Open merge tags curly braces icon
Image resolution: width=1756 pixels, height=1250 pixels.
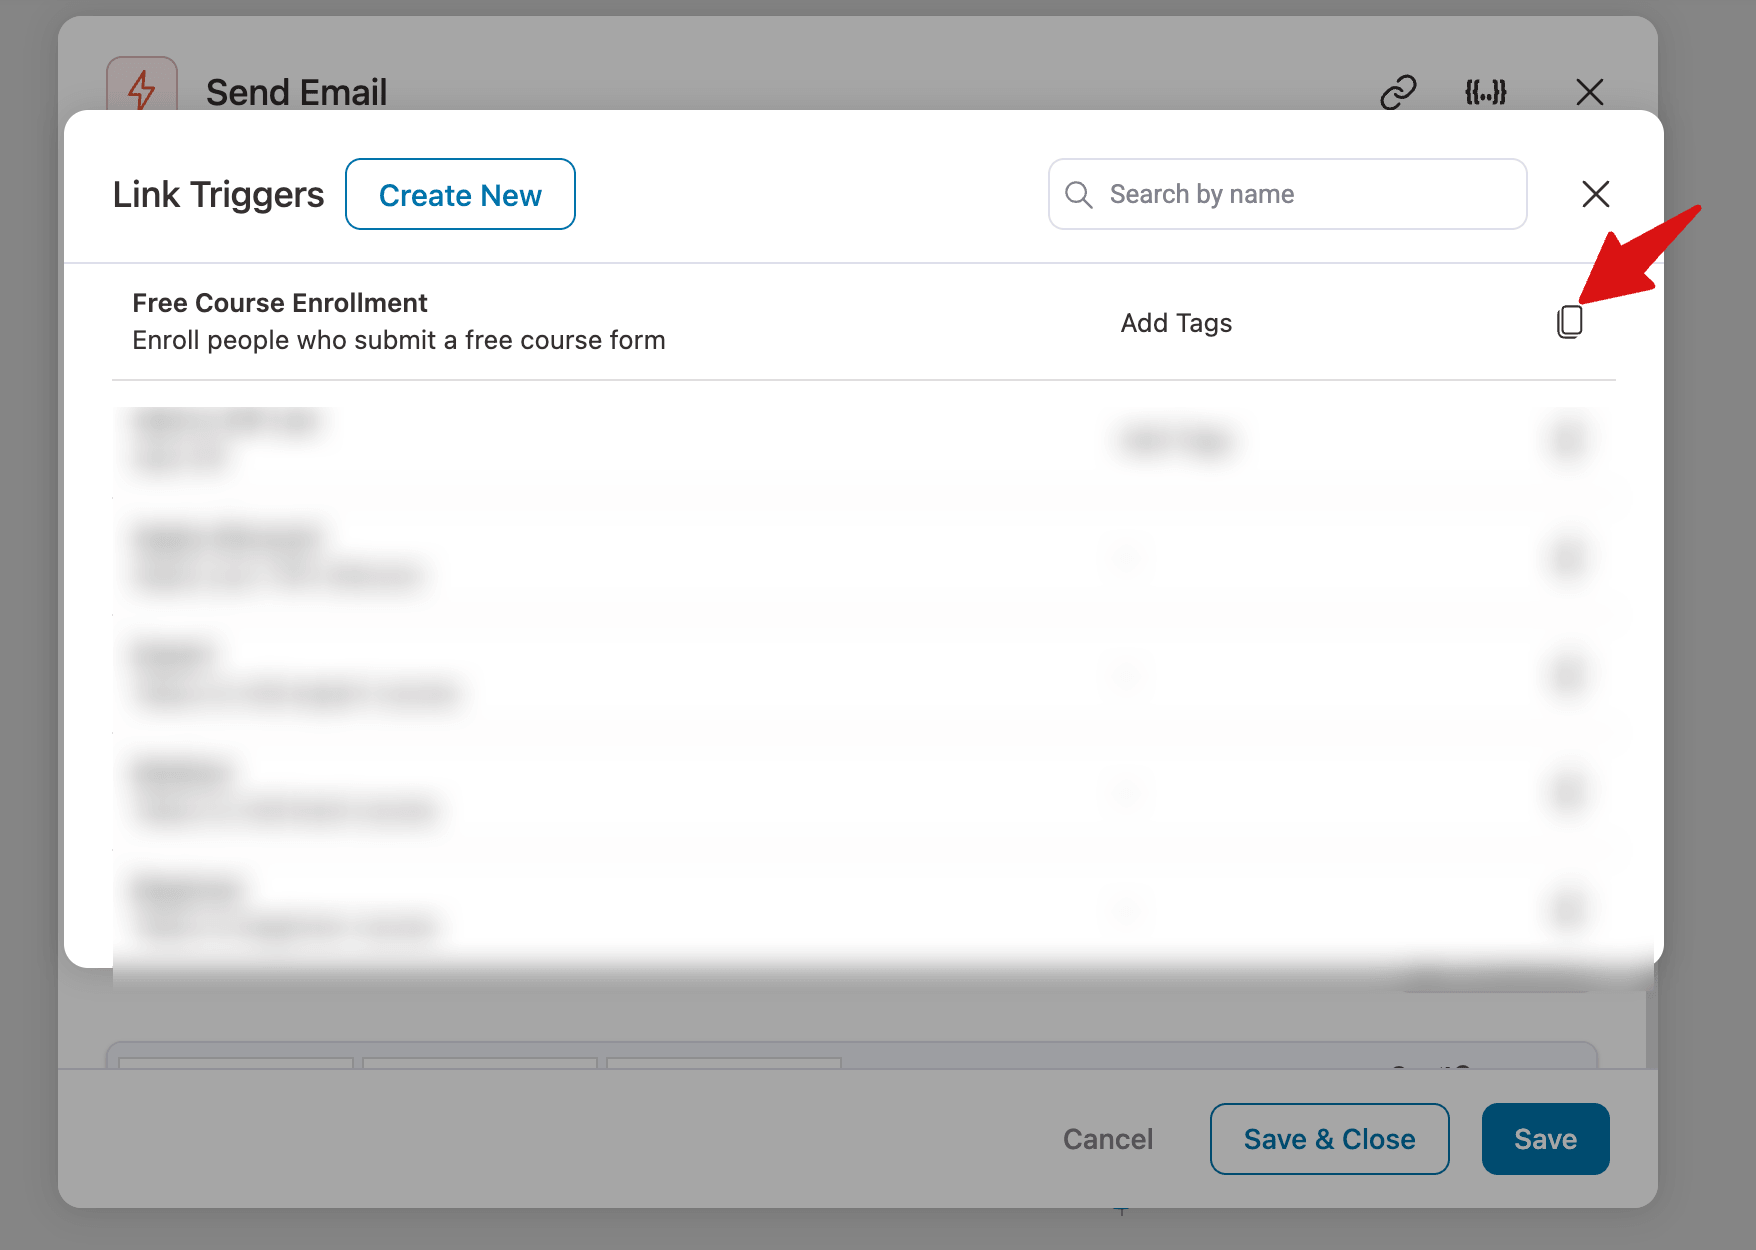[1485, 92]
